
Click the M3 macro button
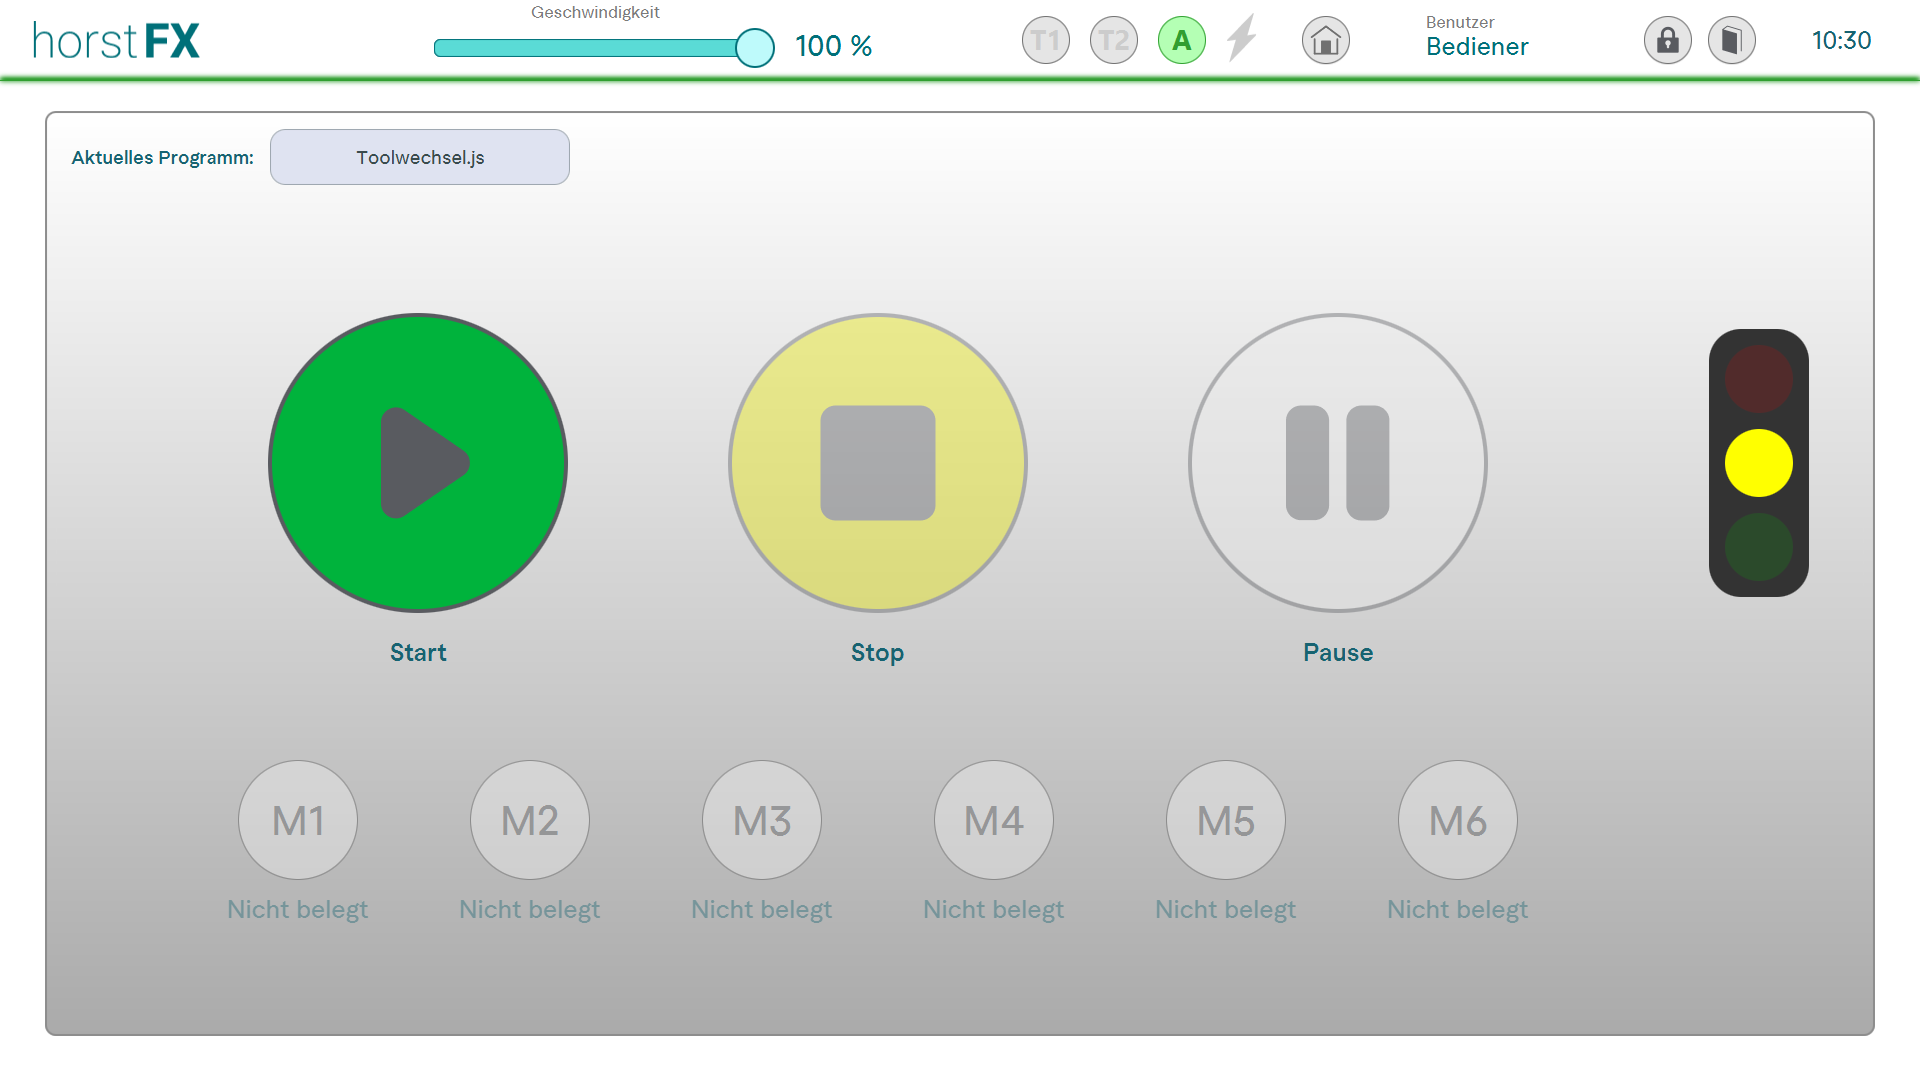click(762, 820)
